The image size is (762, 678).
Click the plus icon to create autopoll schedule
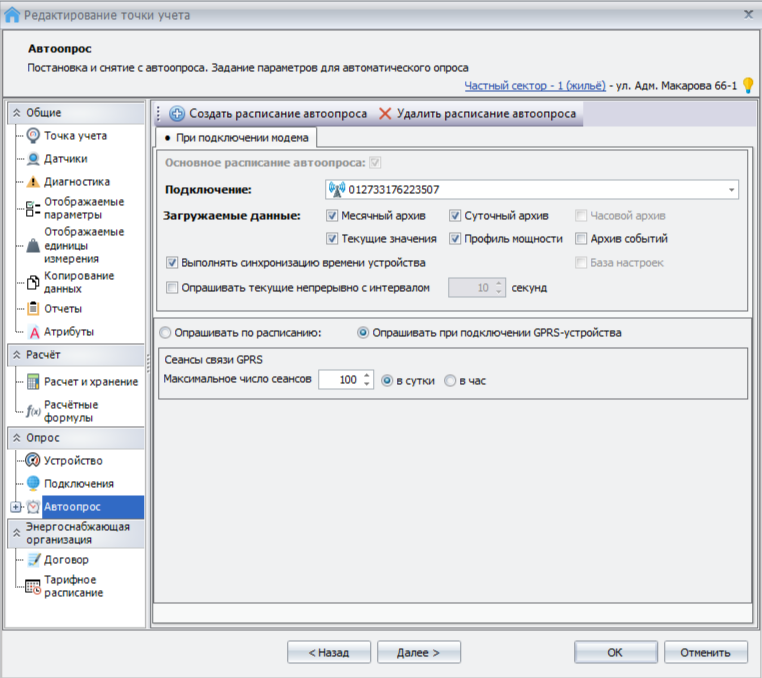(x=177, y=114)
